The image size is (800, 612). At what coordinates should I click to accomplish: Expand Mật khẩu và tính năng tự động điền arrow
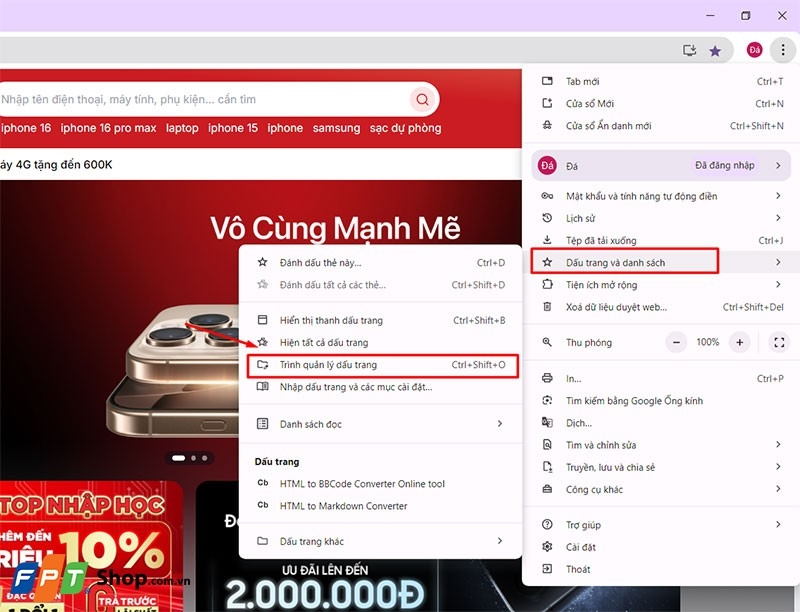(778, 196)
